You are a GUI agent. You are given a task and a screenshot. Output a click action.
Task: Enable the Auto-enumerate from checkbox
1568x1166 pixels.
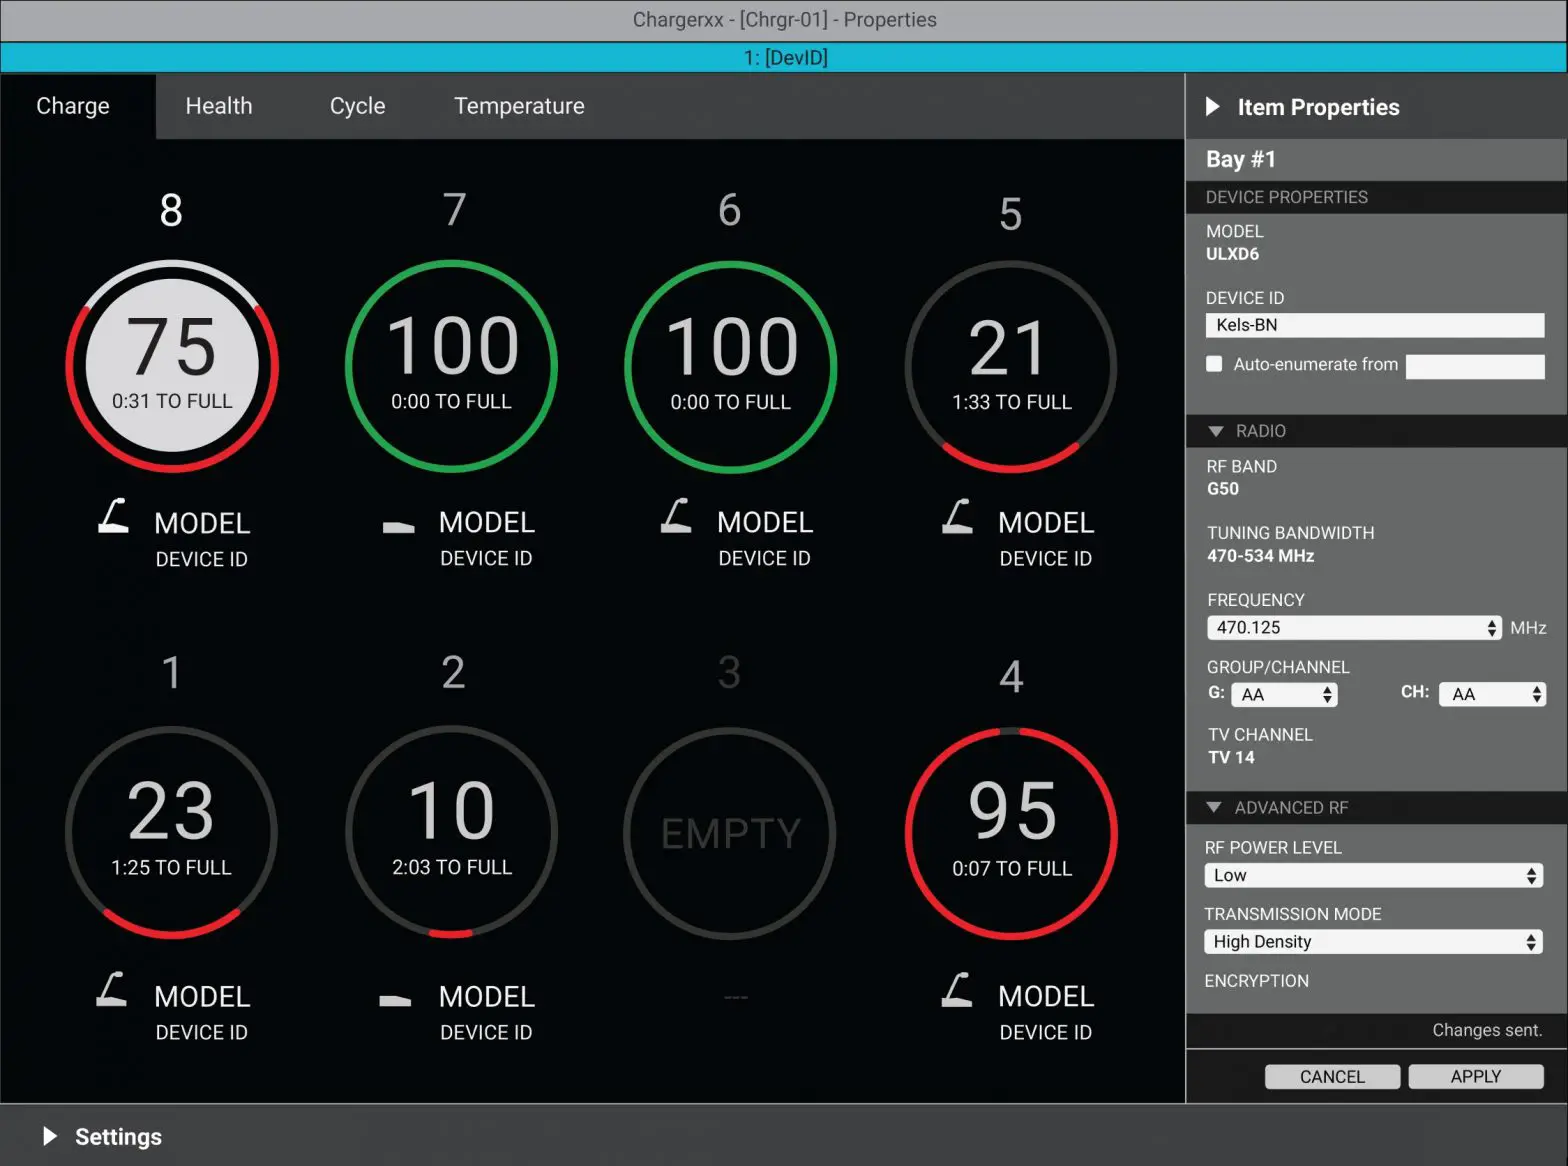tap(1214, 364)
